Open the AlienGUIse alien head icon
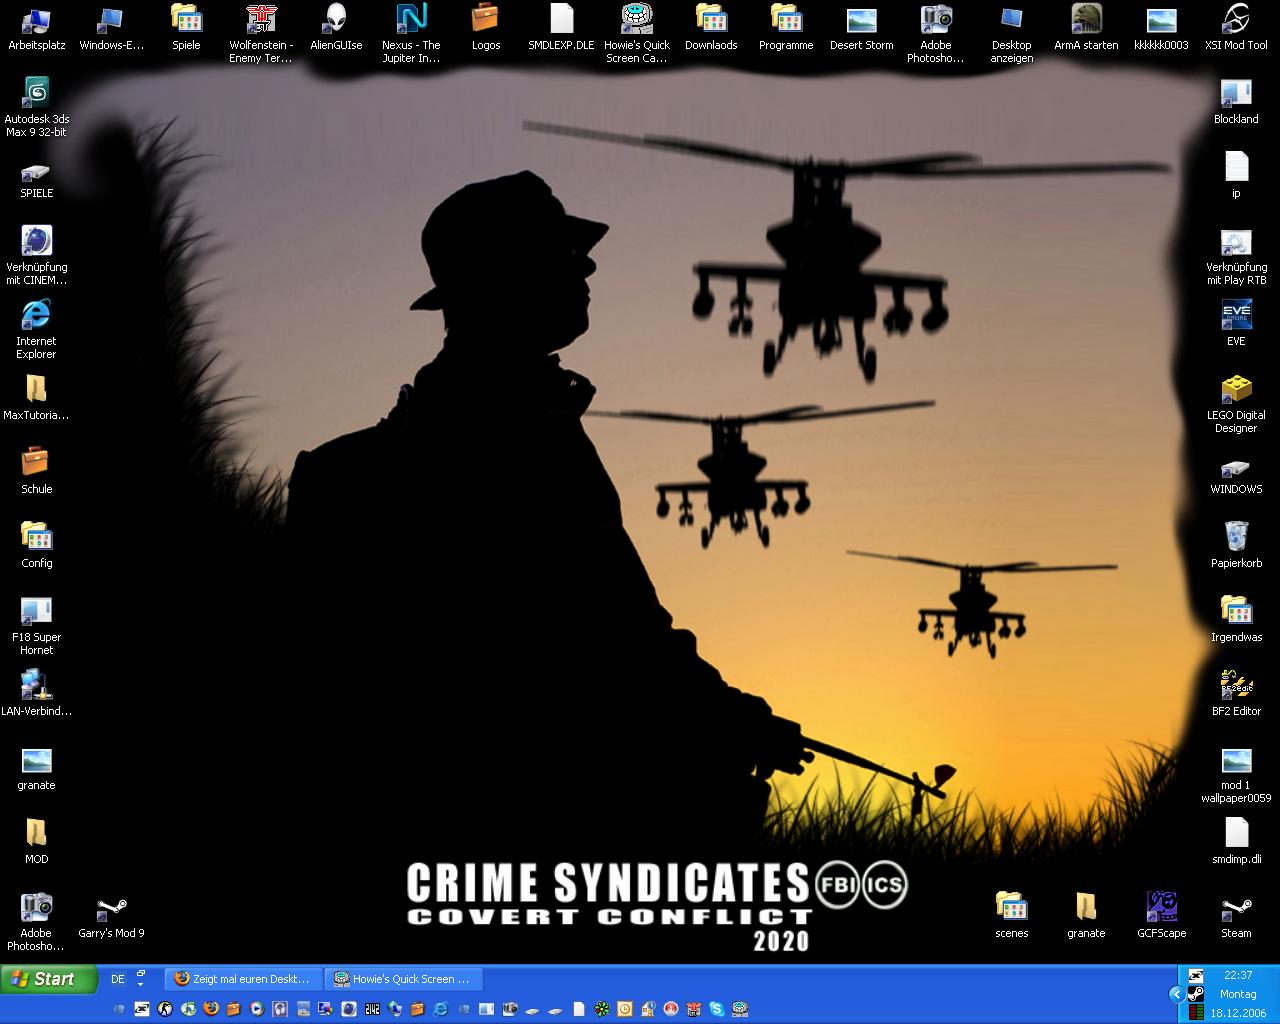This screenshot has height=1024, width=1280. tap(336, 28)
